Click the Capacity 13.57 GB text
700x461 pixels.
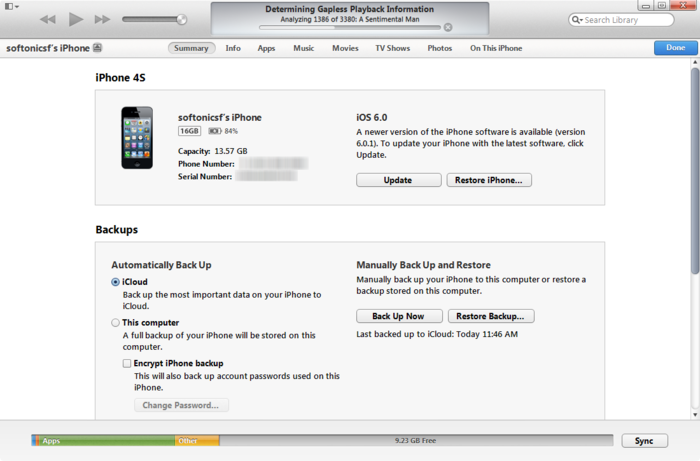tap(212, 151)
